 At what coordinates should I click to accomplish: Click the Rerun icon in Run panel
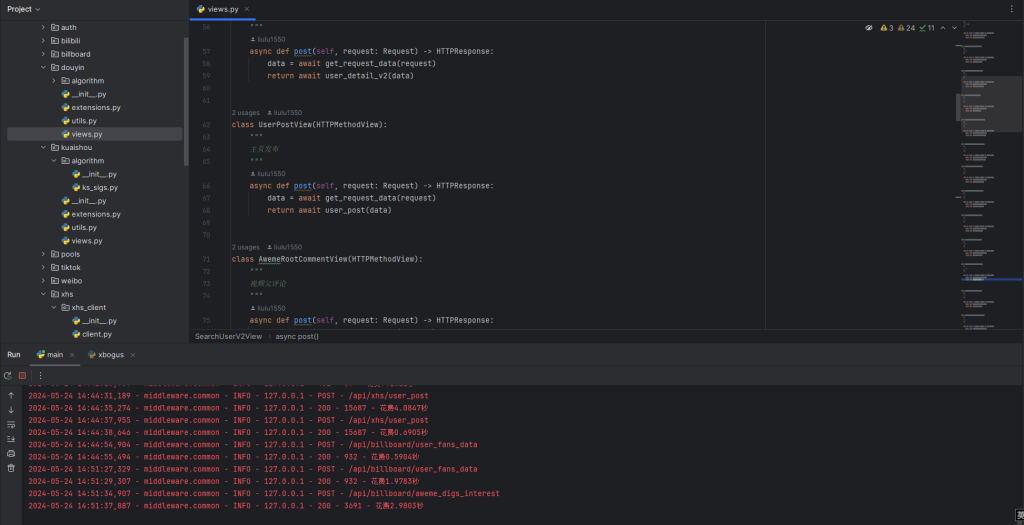(x=8, y=375)
